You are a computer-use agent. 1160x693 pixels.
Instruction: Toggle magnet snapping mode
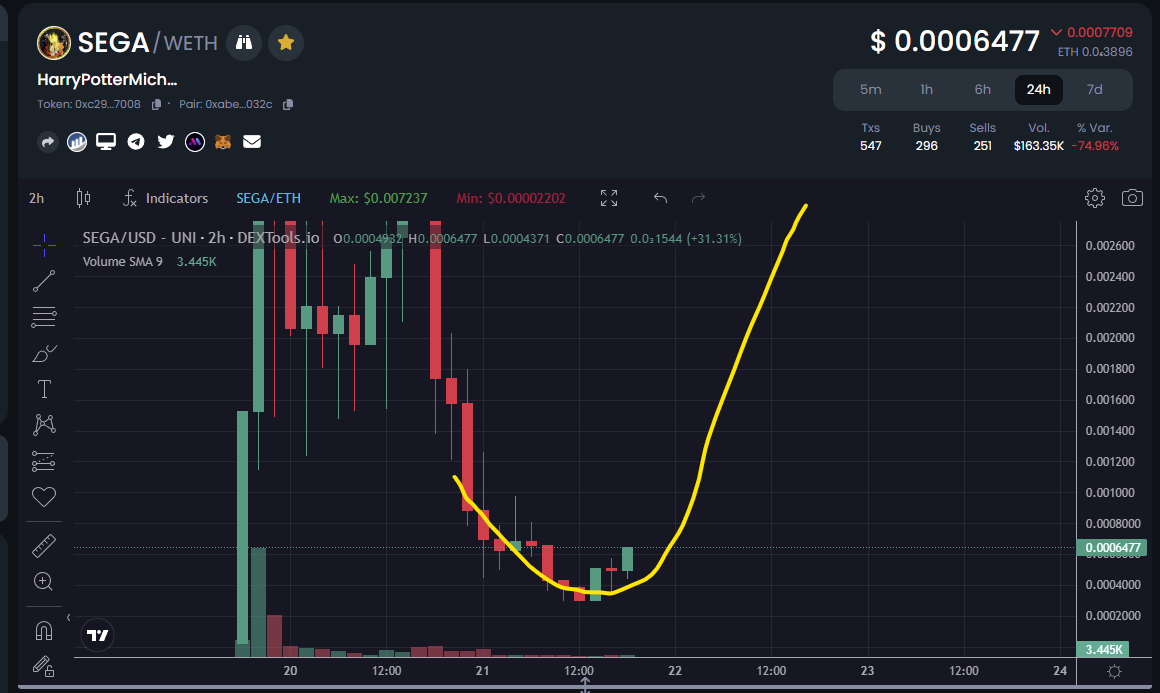[44, 629]
